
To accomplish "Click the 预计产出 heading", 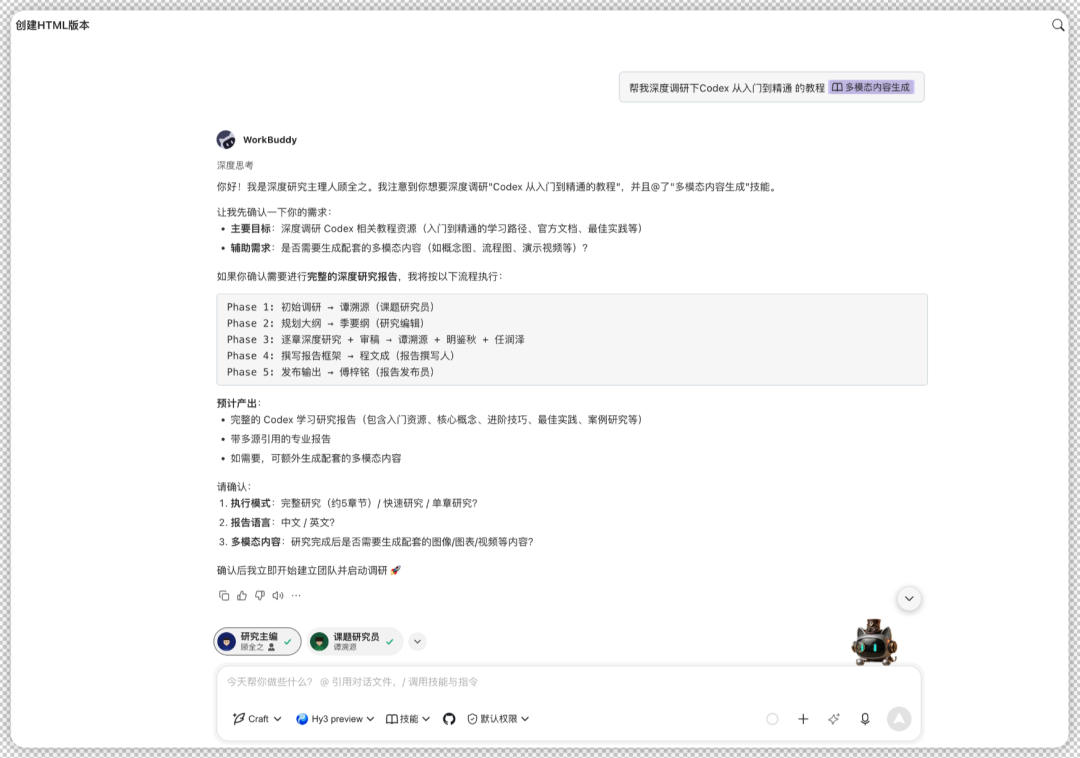I will click(238, 403).
